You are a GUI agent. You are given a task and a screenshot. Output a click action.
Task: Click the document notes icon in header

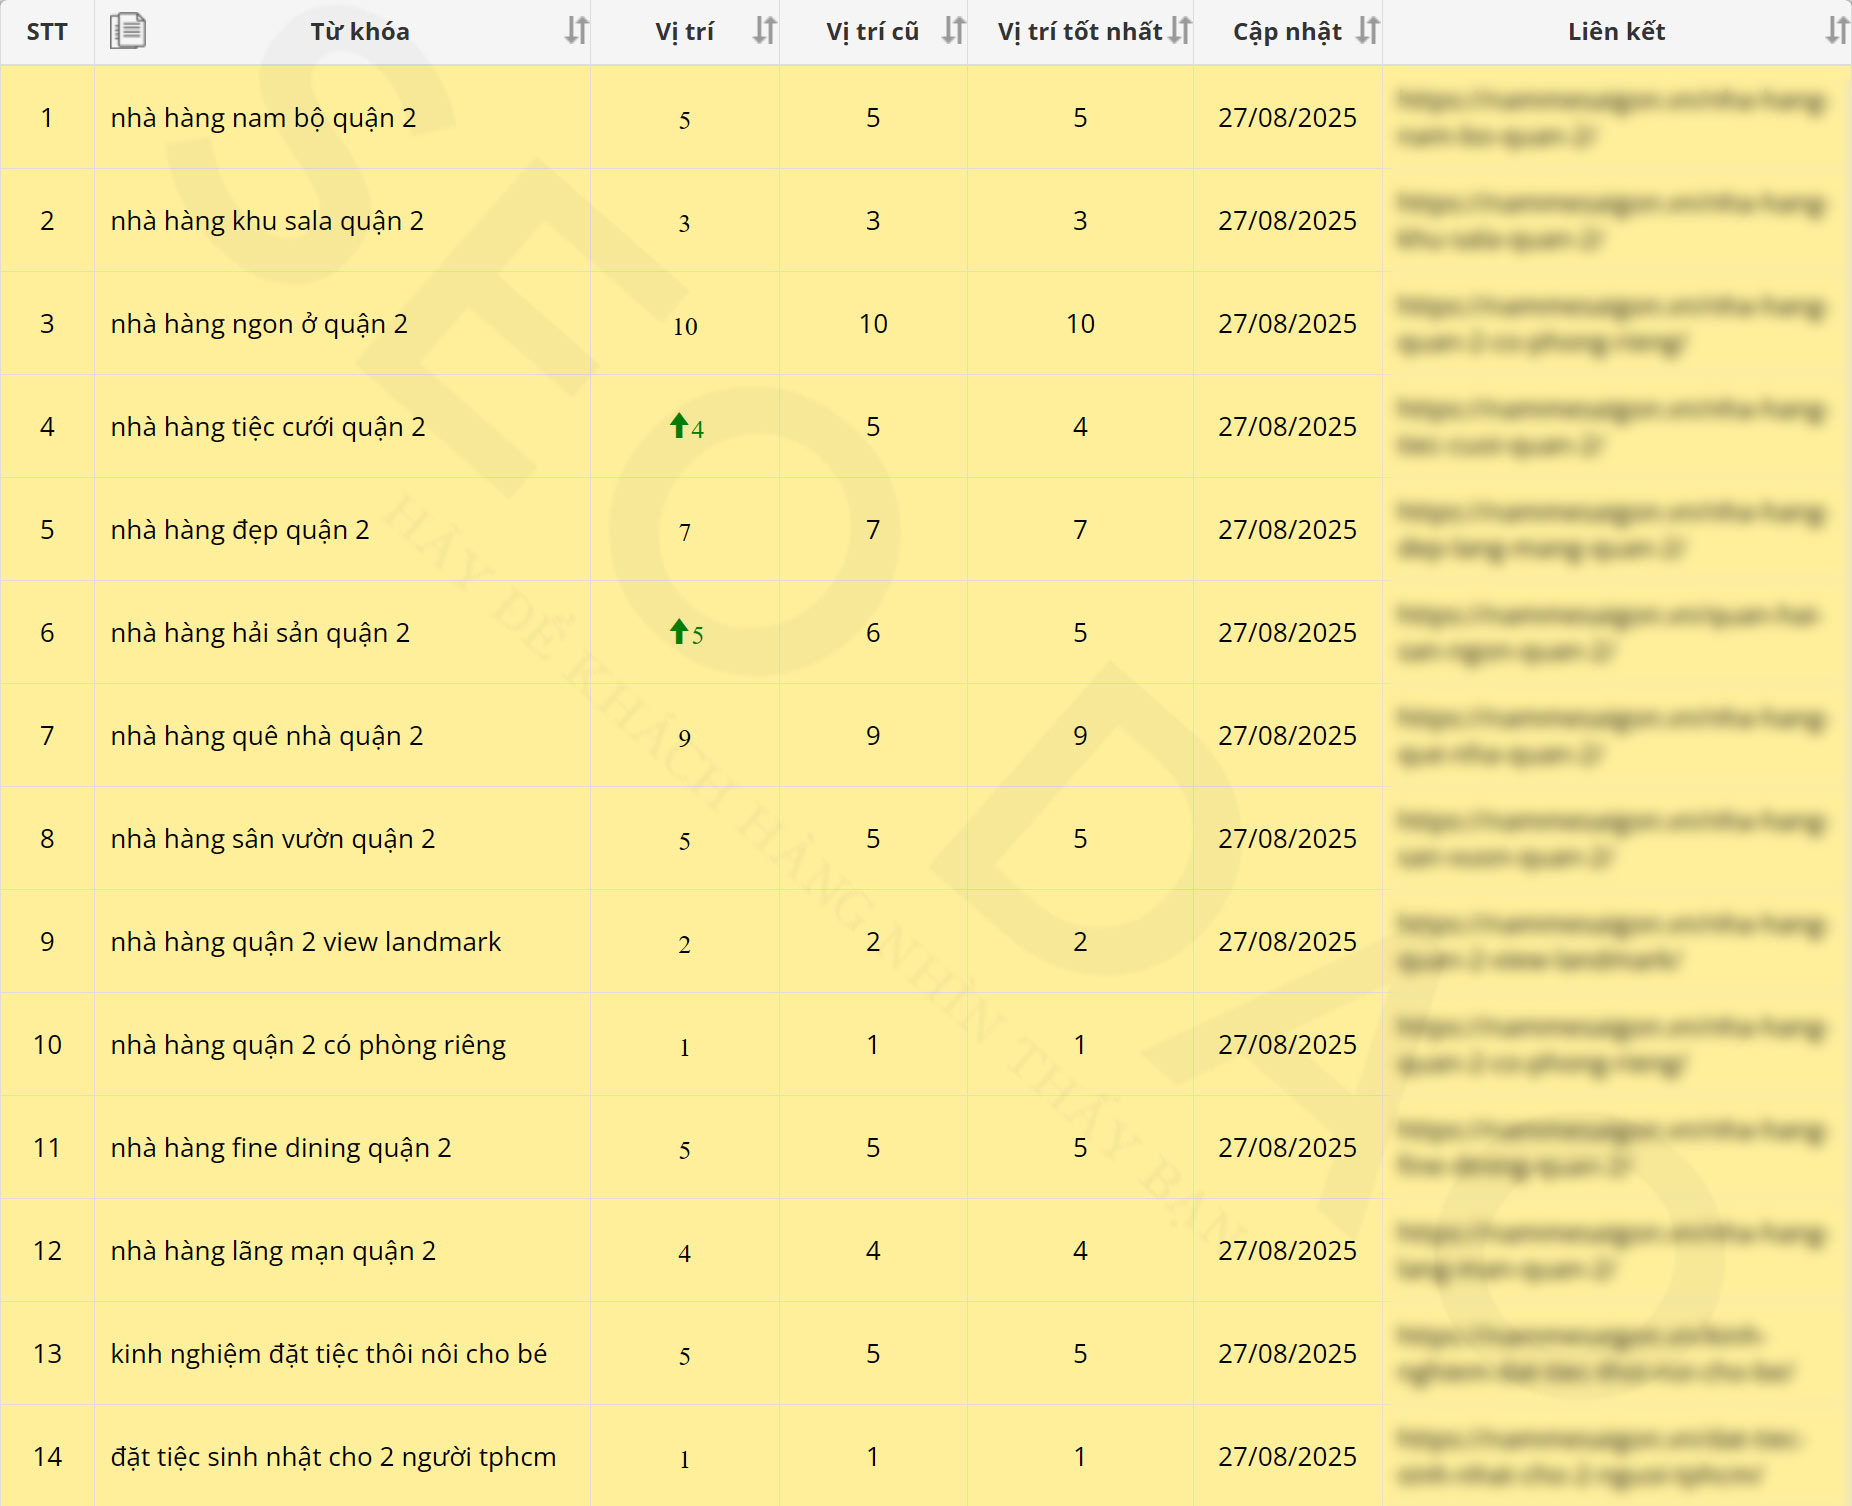(x=128, y=31)
